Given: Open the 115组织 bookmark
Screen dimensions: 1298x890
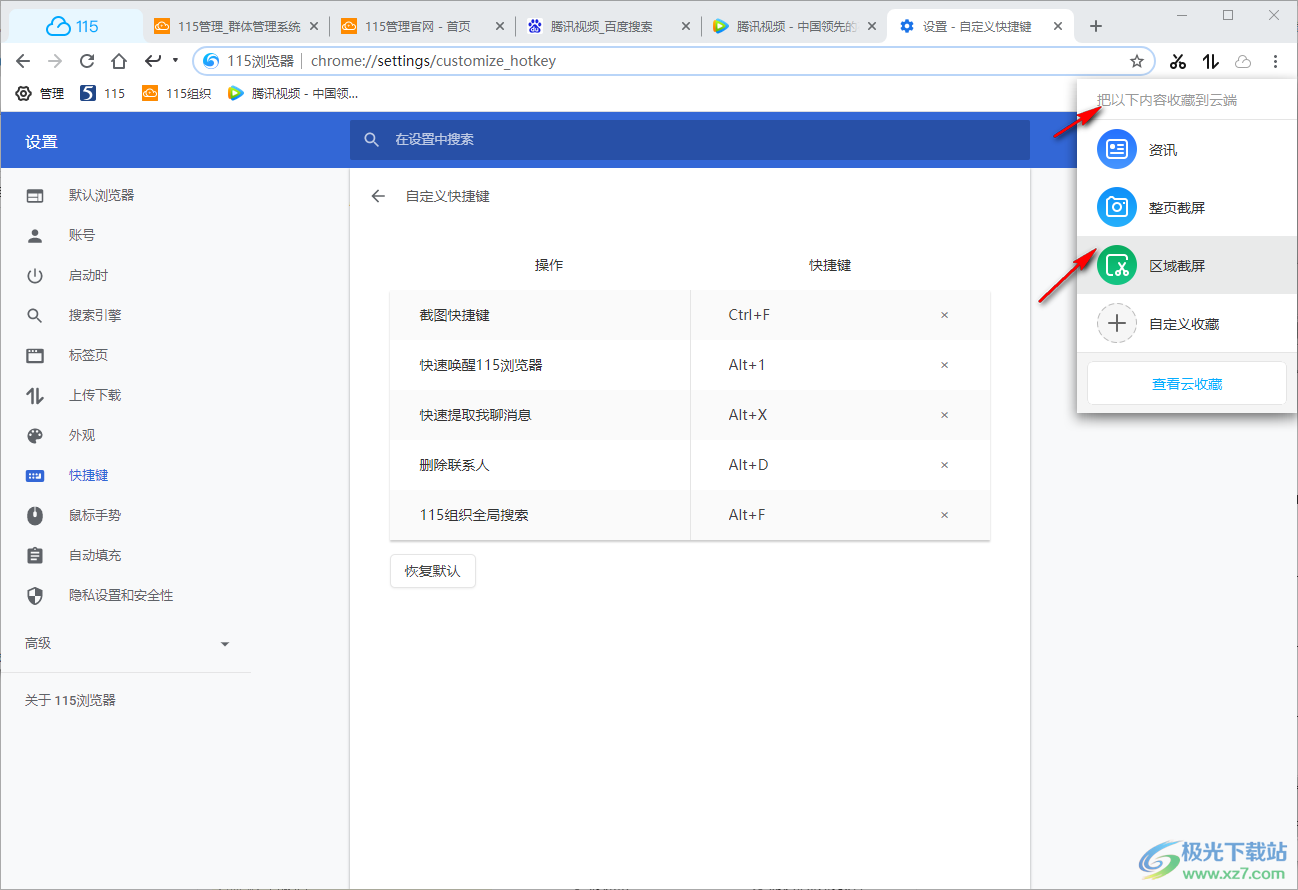Looking at the screenshot, I should [176, 93].
